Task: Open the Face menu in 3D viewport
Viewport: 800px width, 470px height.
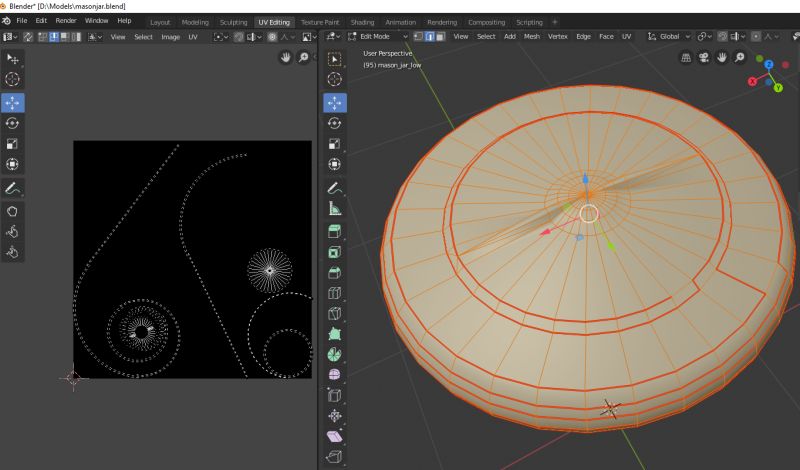Action: tap(606, 36)
